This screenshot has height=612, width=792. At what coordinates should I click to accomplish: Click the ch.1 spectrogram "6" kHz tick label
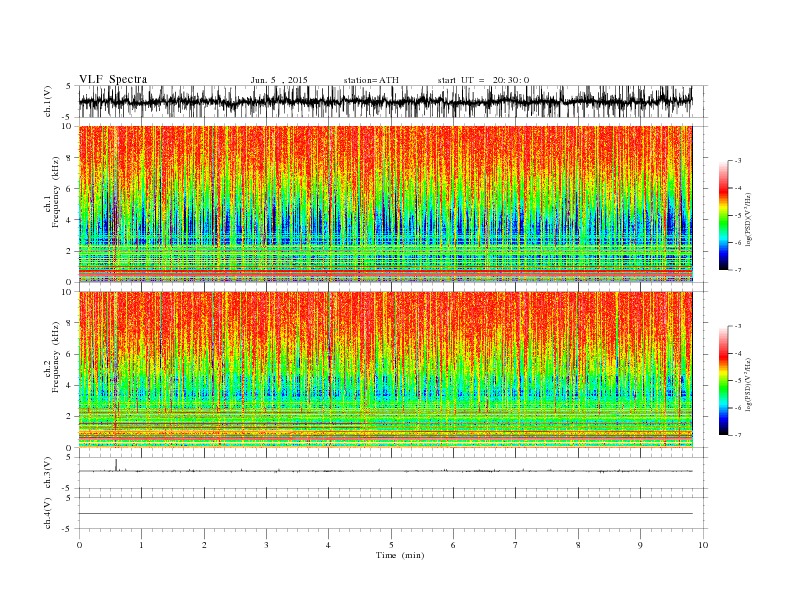tap(70, 189)
